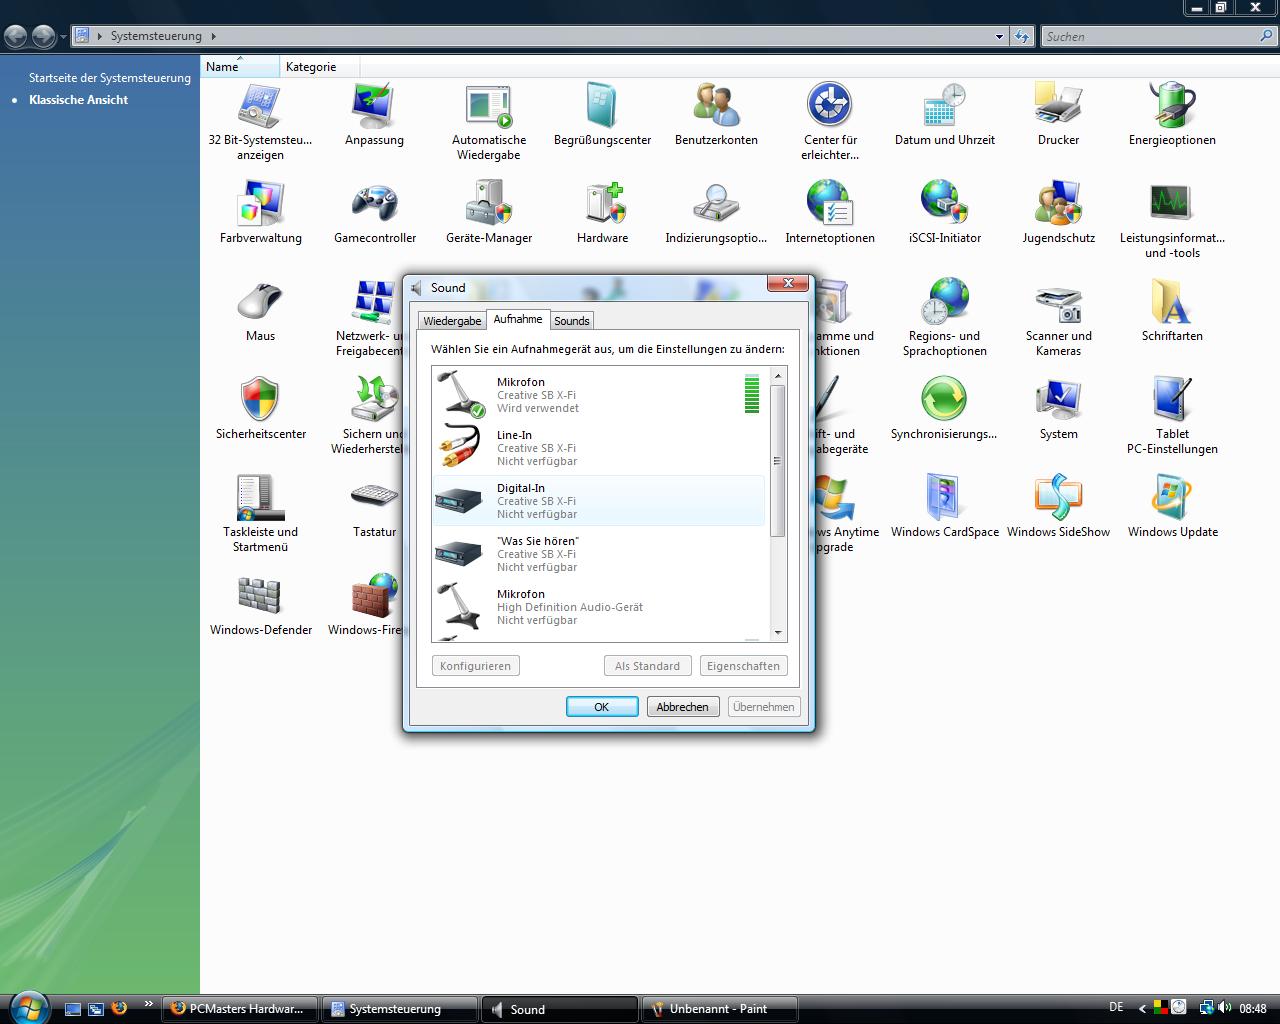The height and width of the screenshot is (1024, 1280).
Task: Click the Als Standard button
Action: (647, 666)
